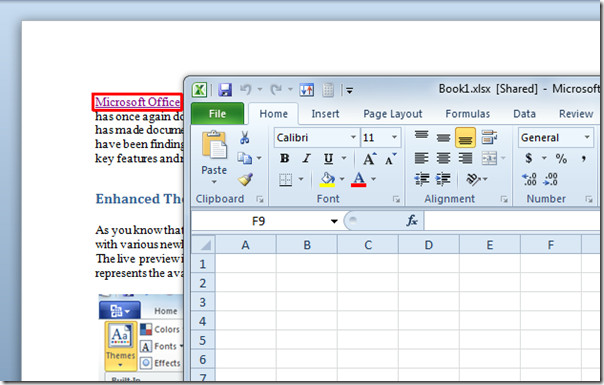
Task: Click the formula bar input area
Action: pos(512,221)
